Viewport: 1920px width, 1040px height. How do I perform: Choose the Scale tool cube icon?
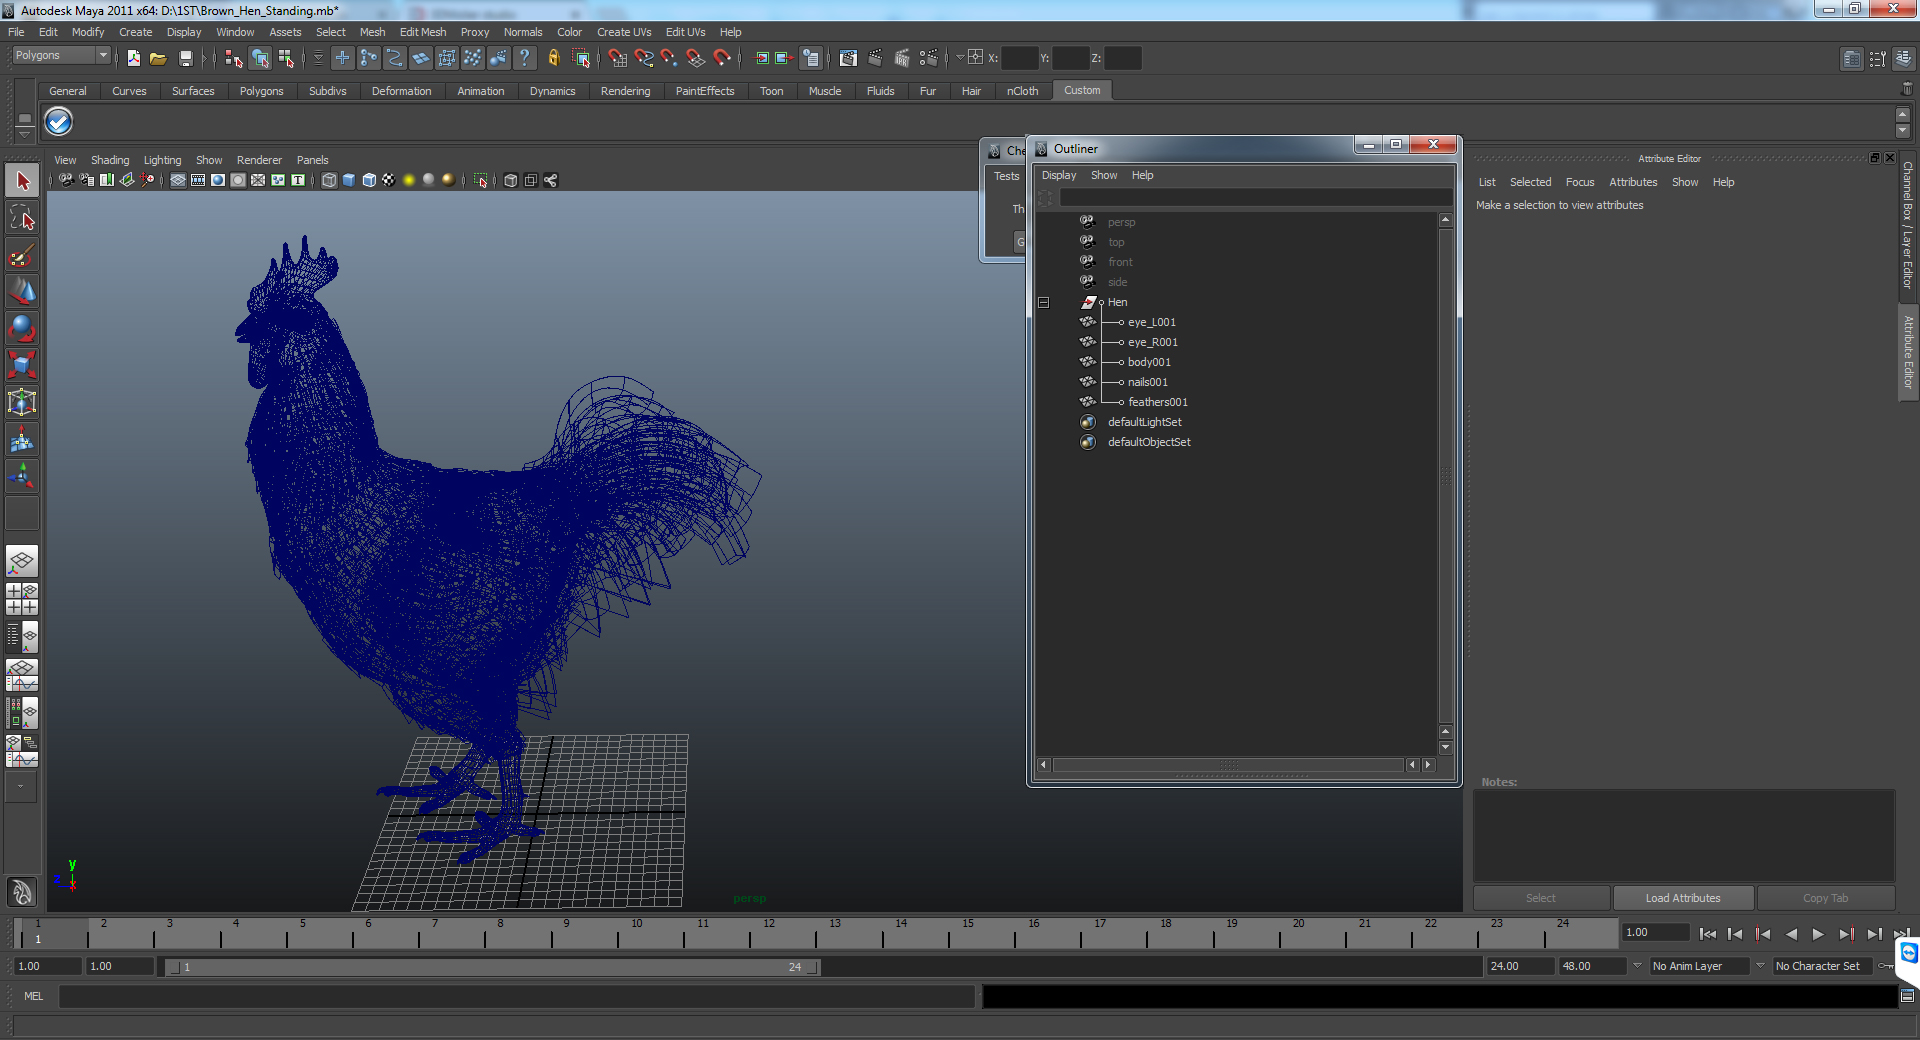click(x=22, y=366)
